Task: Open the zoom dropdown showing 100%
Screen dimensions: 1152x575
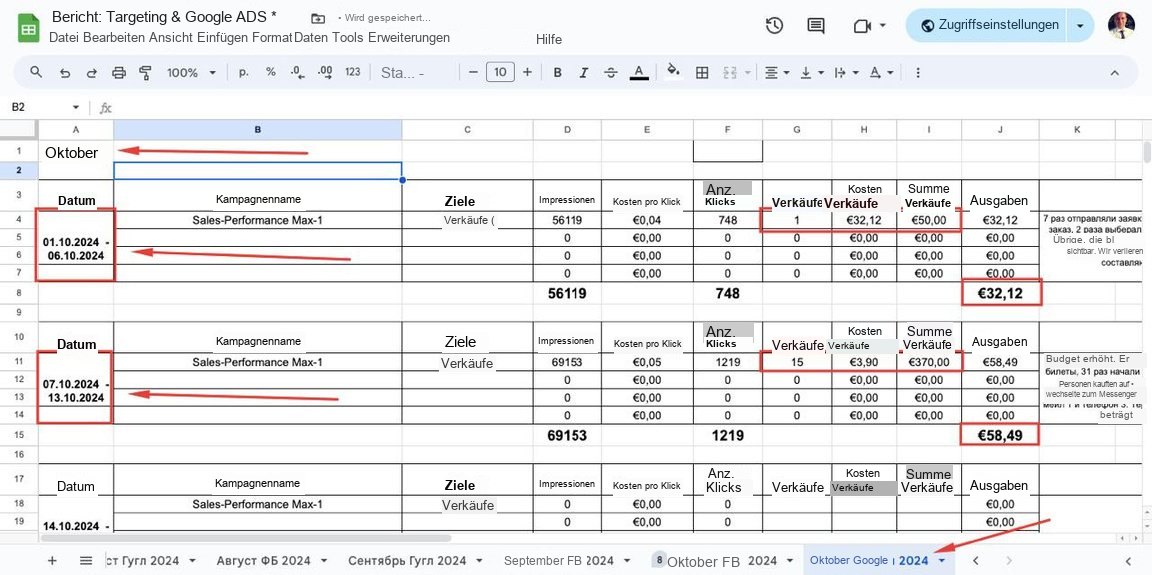Action: pos(191,73)
